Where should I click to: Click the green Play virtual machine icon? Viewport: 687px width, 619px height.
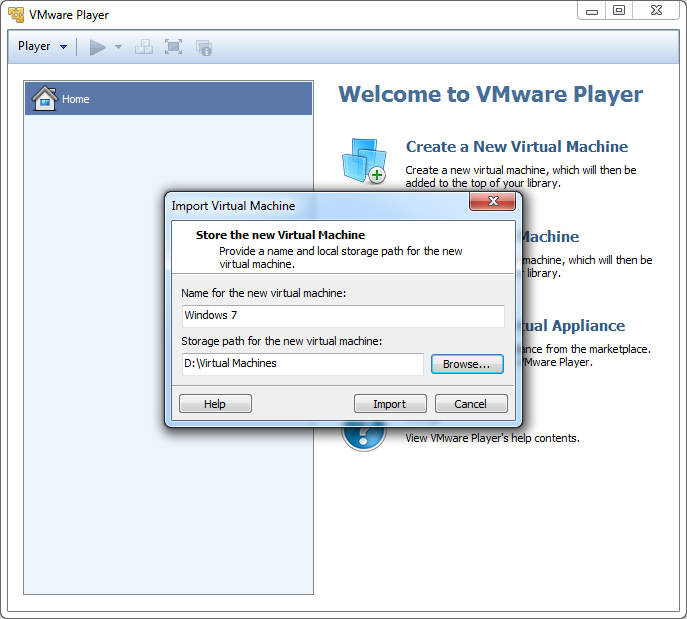coord(97,47)
